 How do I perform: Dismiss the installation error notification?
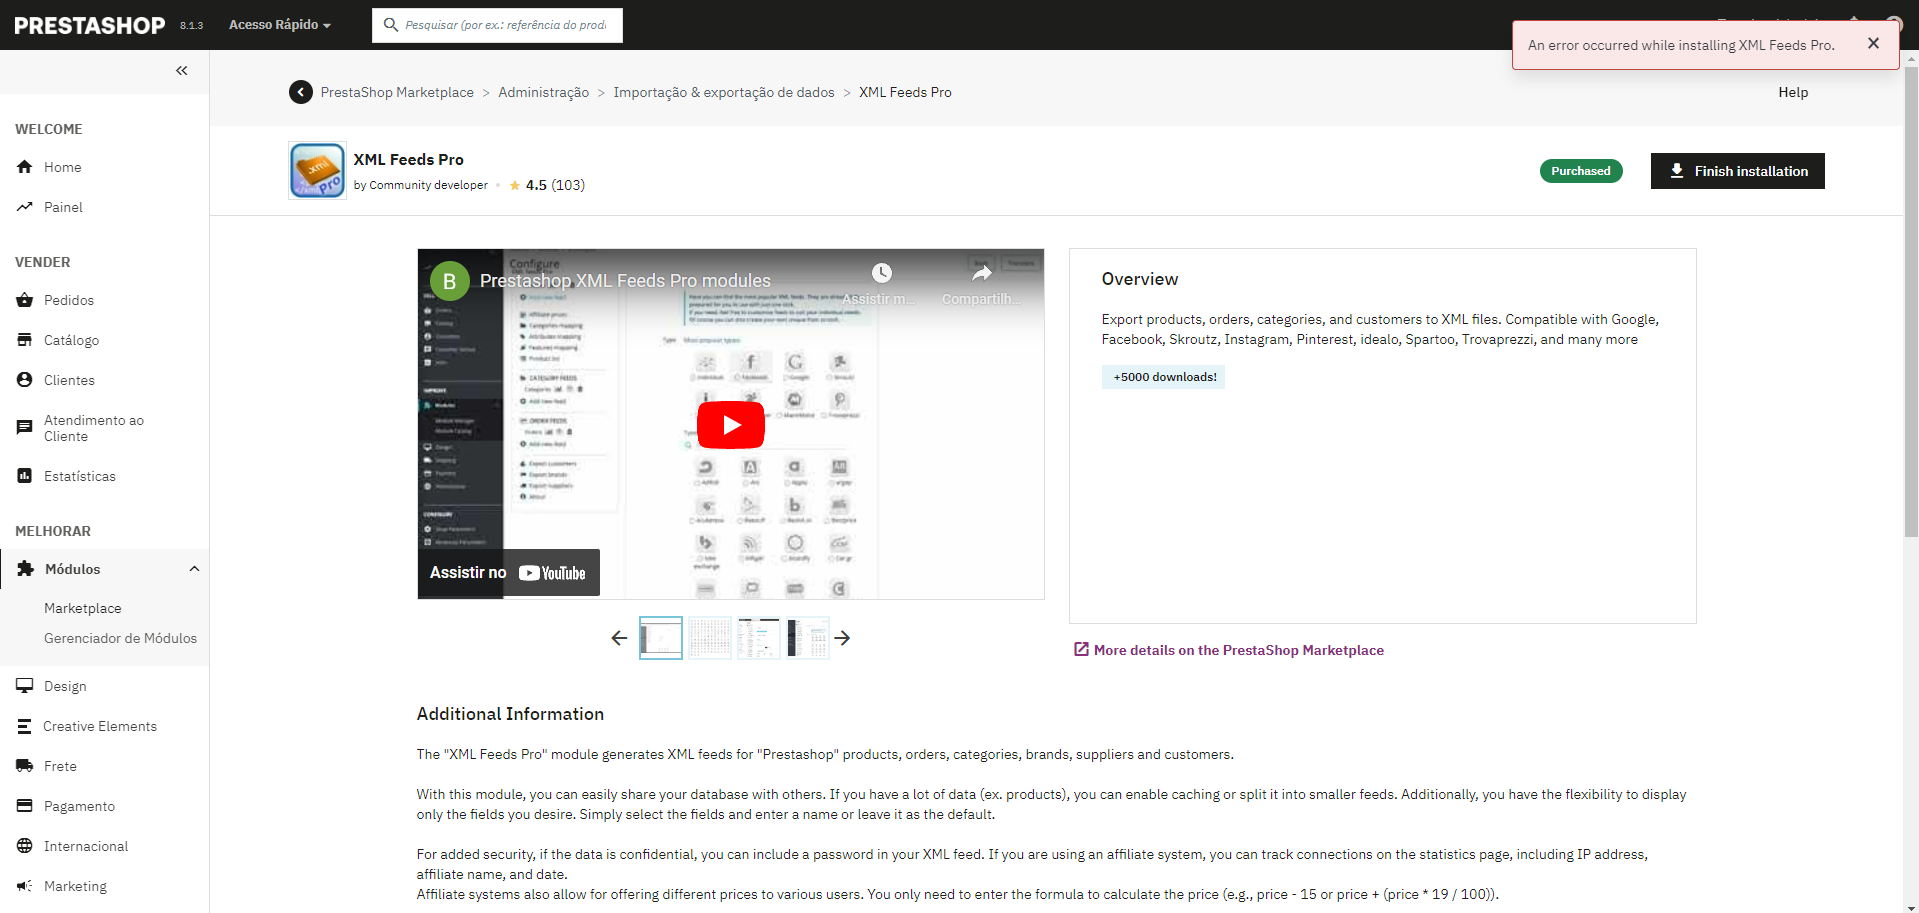tap(1873, 44)
